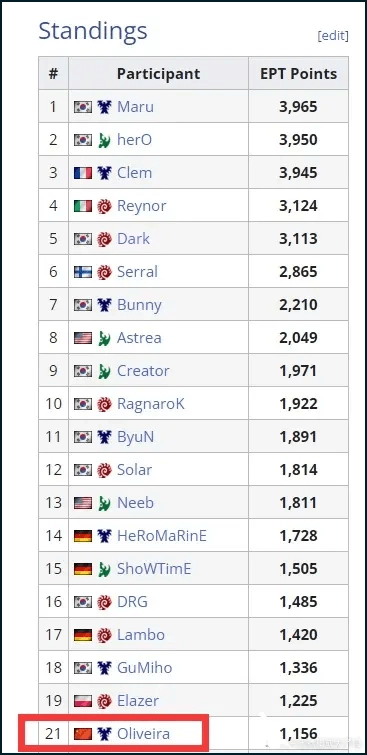Click the United States flag beside Astrea
This screenshot has height=755, width=367.
(83, 338)
